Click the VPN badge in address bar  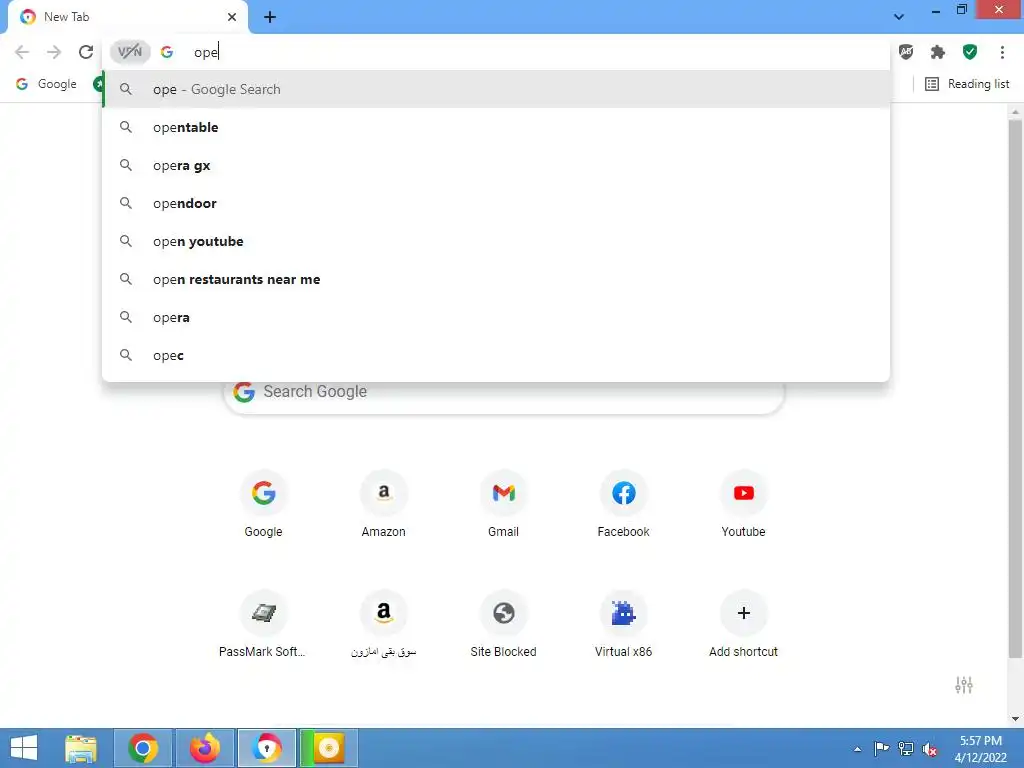tap(130, 52)
